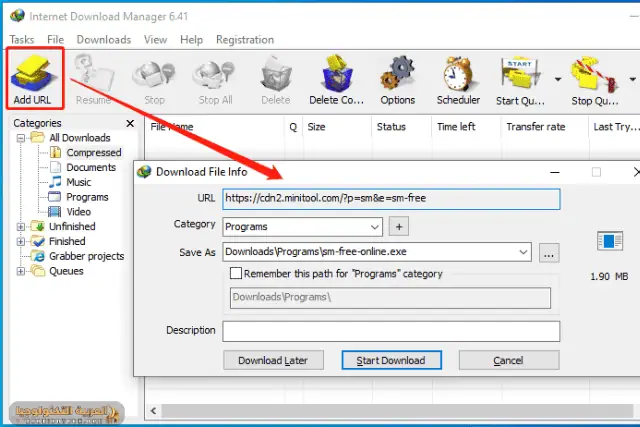Click Cancel in Download File Info

(509, 360)
